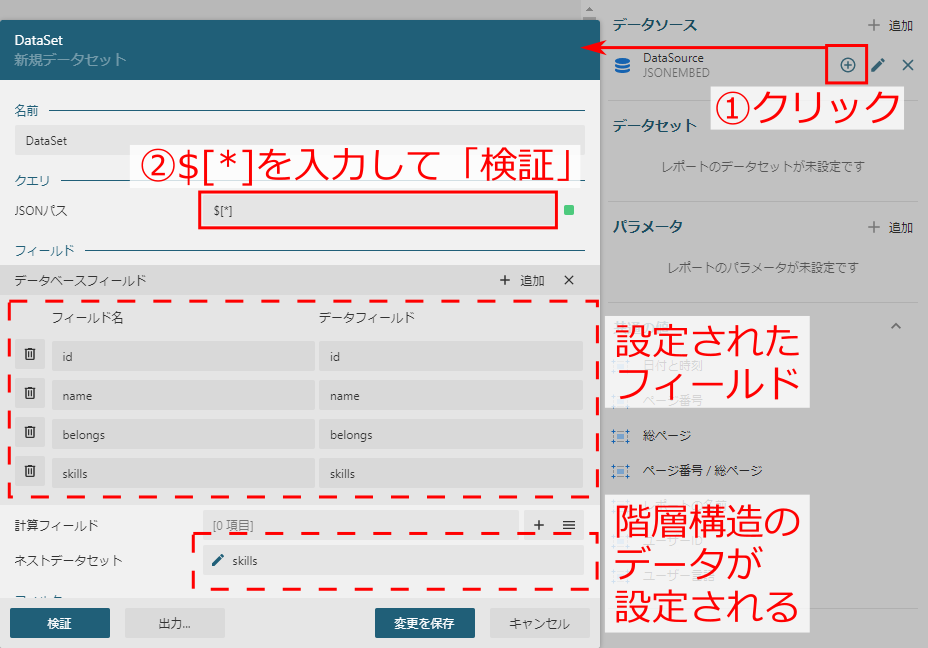Viewport: 928px width, 648px height.
Task: Remove DataSource with the X icon
Action: tap(908, 65)
